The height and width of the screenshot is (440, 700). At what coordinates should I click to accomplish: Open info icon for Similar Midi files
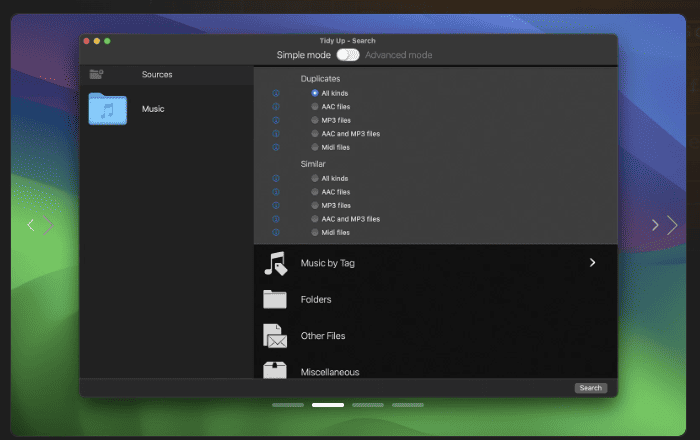[276, 232]
